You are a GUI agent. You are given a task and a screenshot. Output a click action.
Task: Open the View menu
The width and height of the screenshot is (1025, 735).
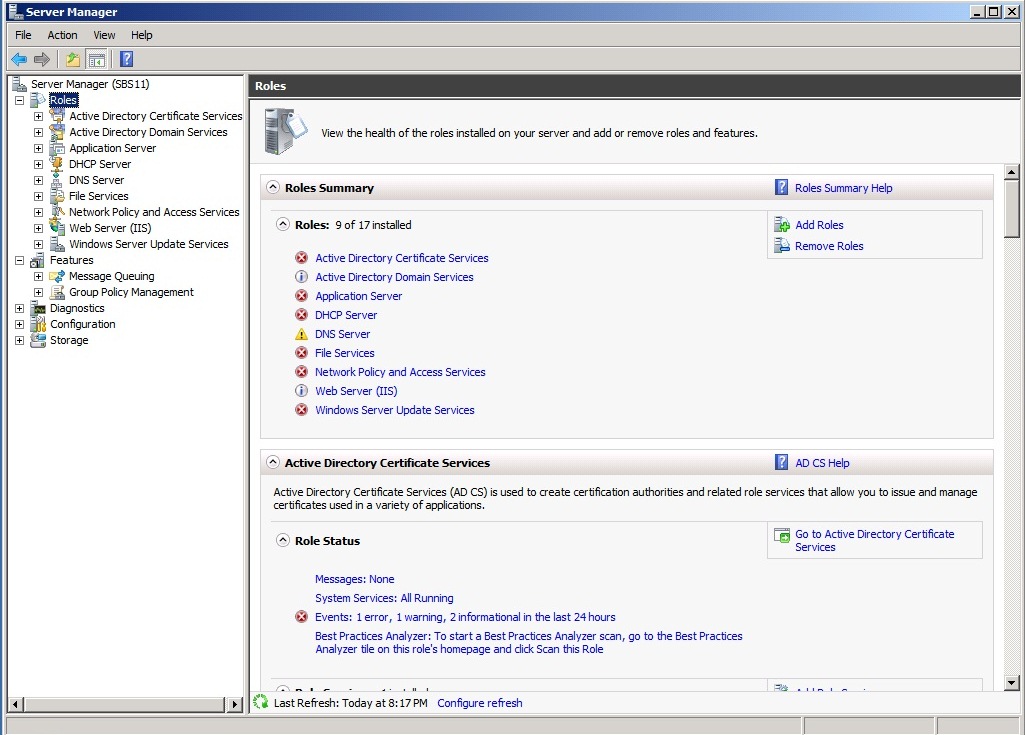click(x=104, y=34)
